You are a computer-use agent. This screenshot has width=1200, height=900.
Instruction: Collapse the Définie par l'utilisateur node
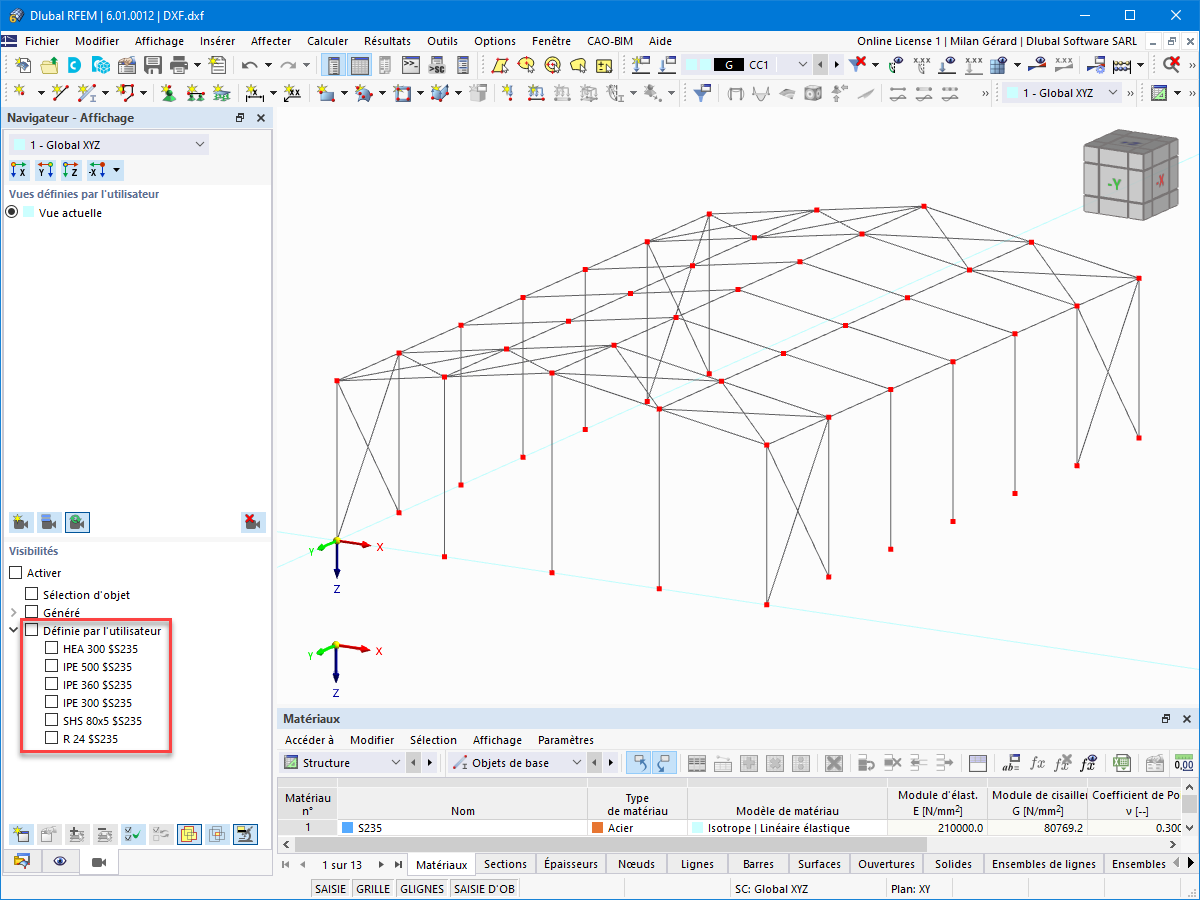(x=13, y=630)
